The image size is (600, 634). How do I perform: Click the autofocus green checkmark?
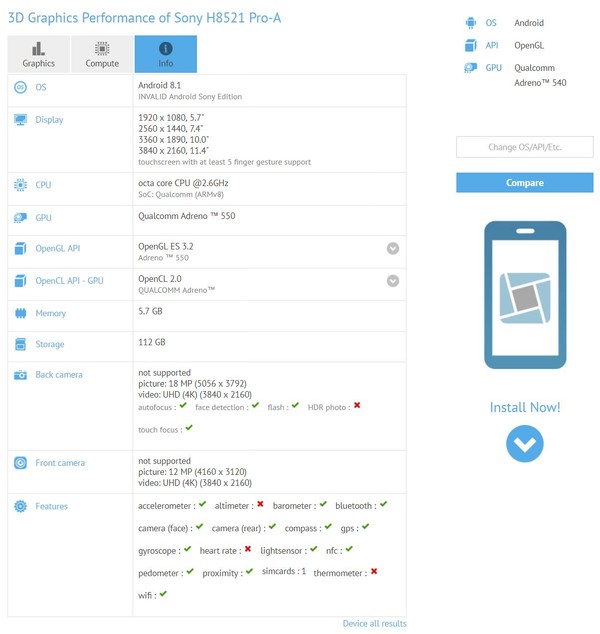(183, 405)
